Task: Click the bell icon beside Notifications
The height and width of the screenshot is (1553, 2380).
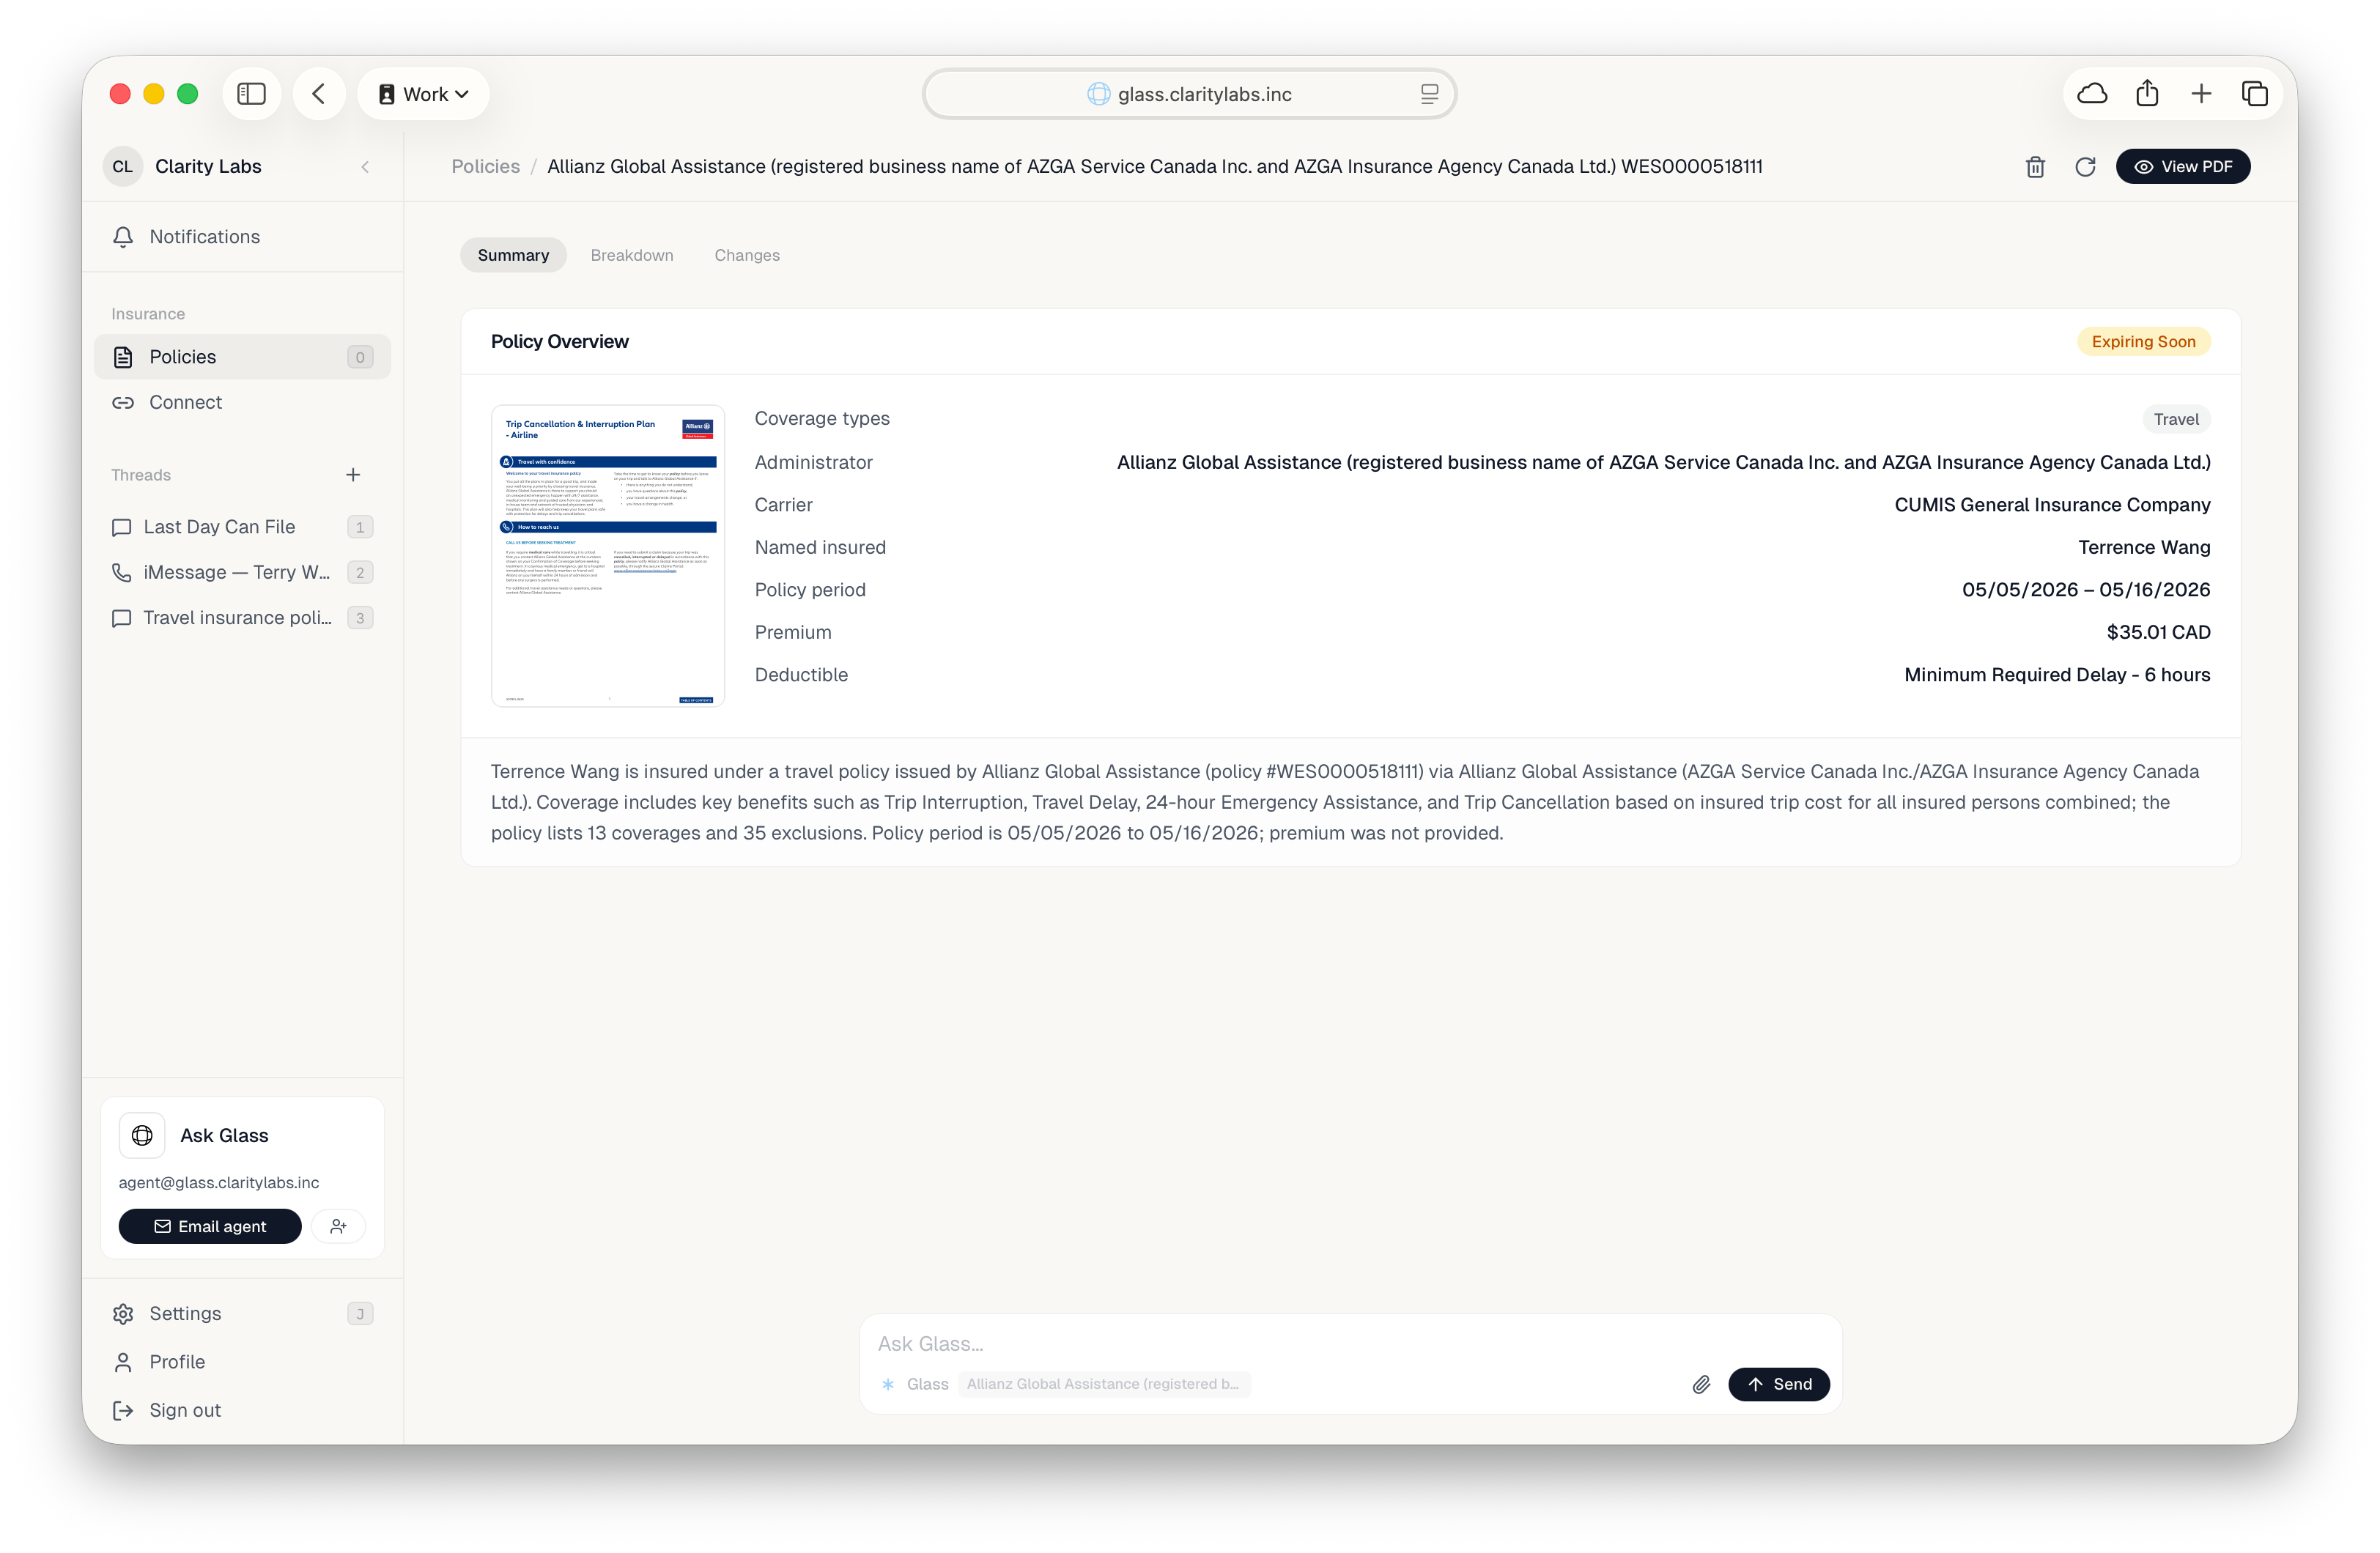Action: pyautogui.click(x=123, y=237)
